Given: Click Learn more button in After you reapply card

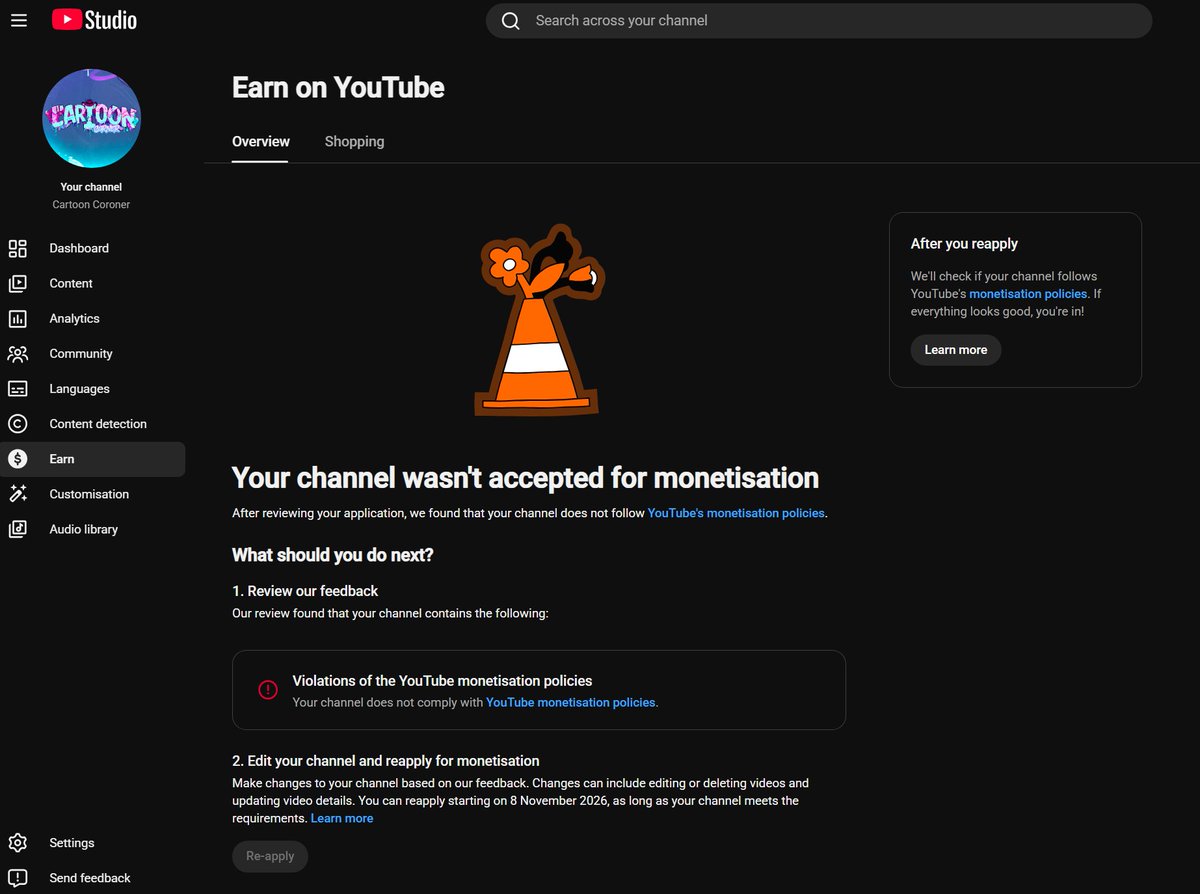Looking at the screenshot, I should 956,350.
